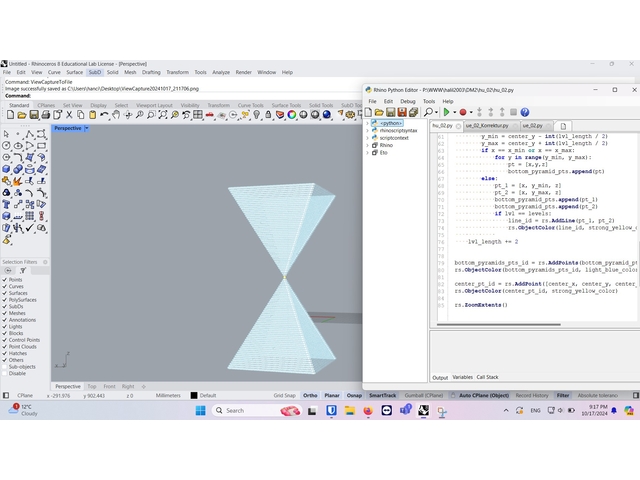Image resolution: width=640 pixels, height=480 pixels.
Task: Save the script in Python Editor toolbar
Action: [391, 112]
